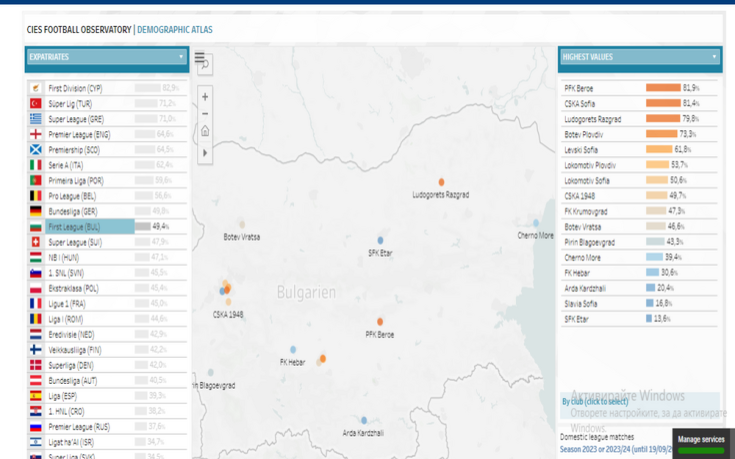
Task: Click the Manage services button
Action: click(x=701, y=440)
